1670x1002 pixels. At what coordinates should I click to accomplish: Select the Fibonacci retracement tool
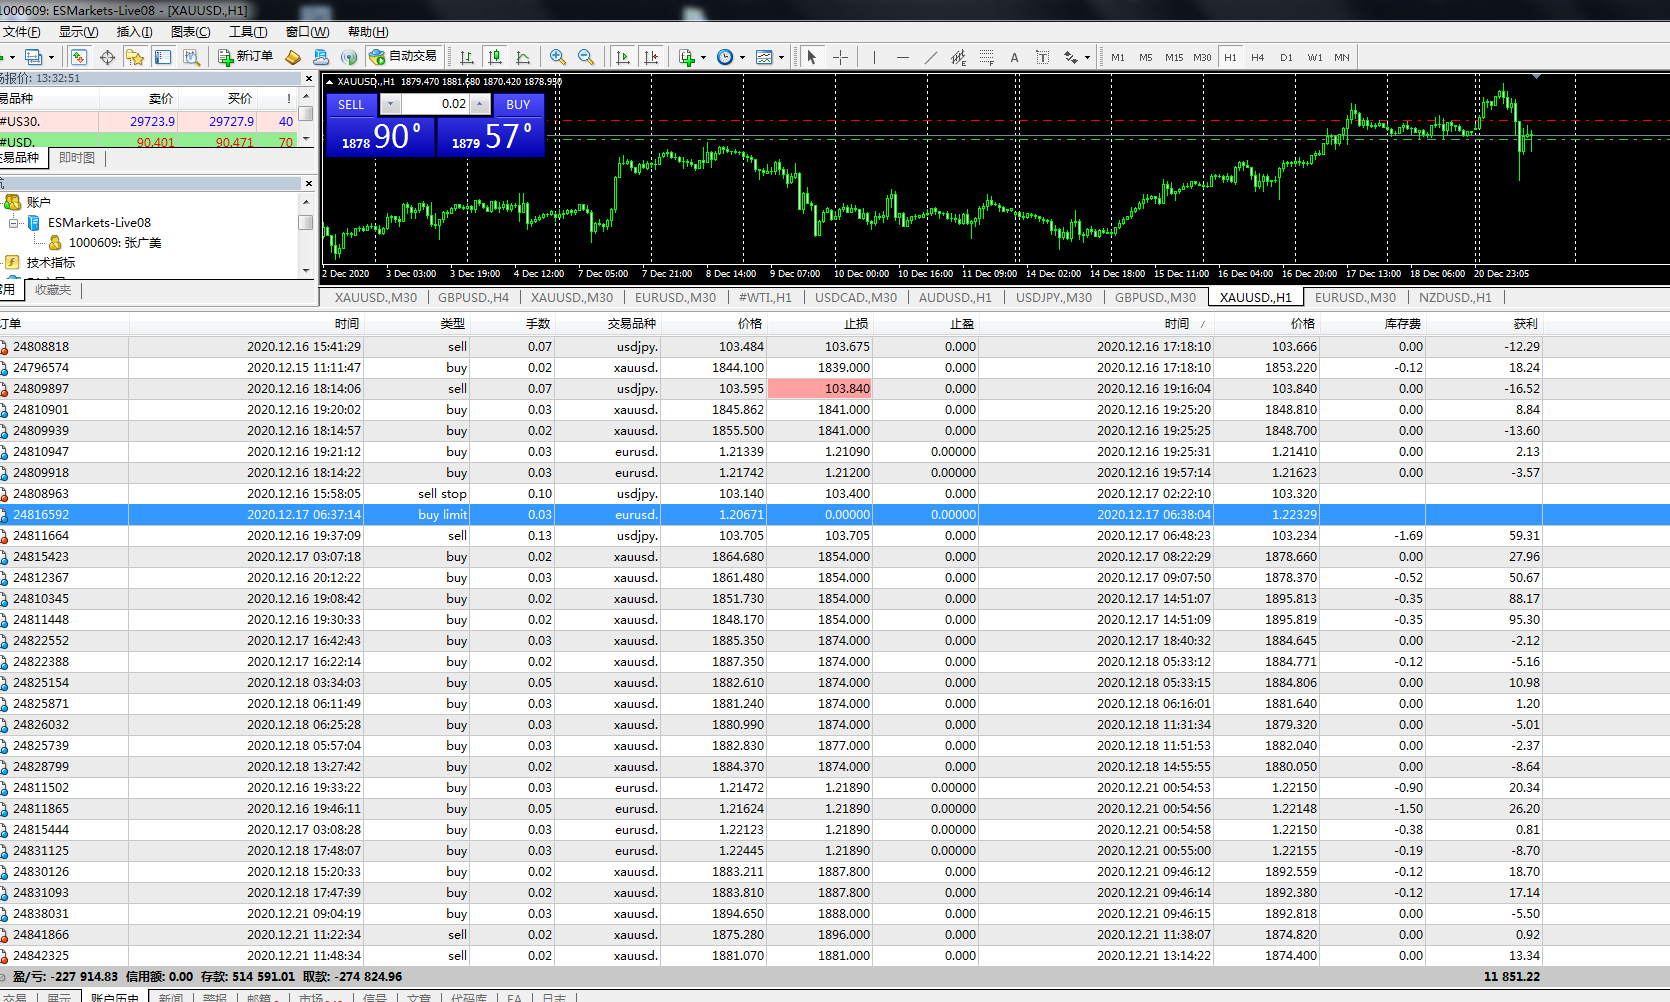986,57
